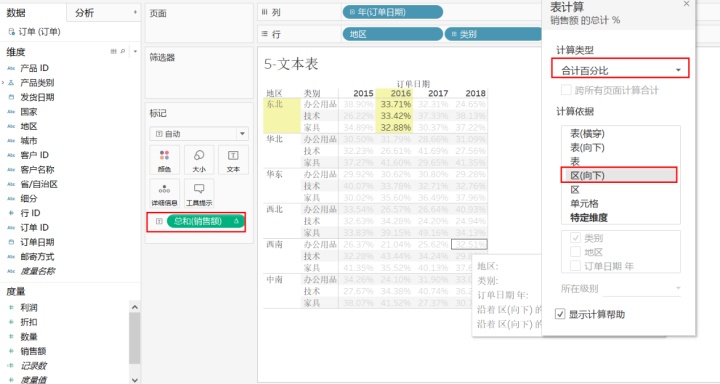
Task: Open the Size (大小) mark card
Action: (199, 160)
